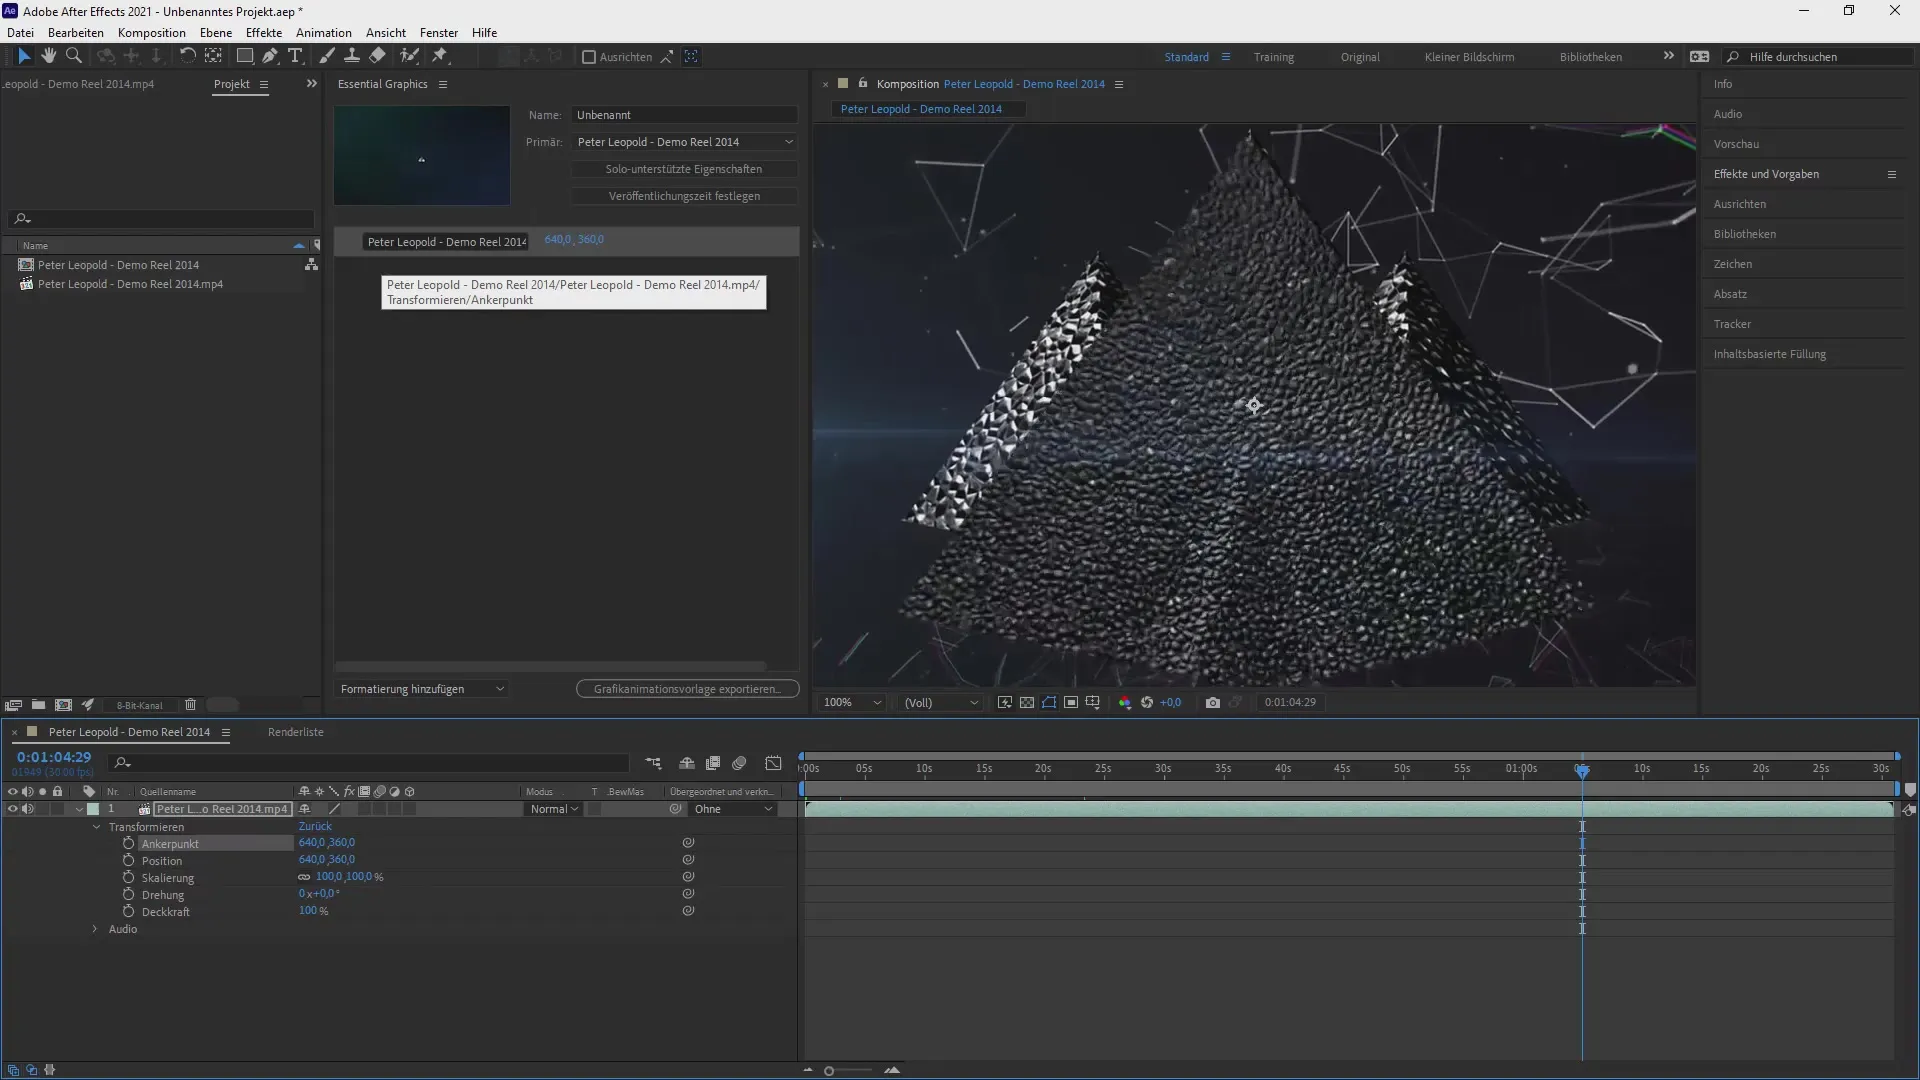This screenshot has height=1080, width=1920.
Task: Select the Zoom magnifier tool
Action: point(73,56)
